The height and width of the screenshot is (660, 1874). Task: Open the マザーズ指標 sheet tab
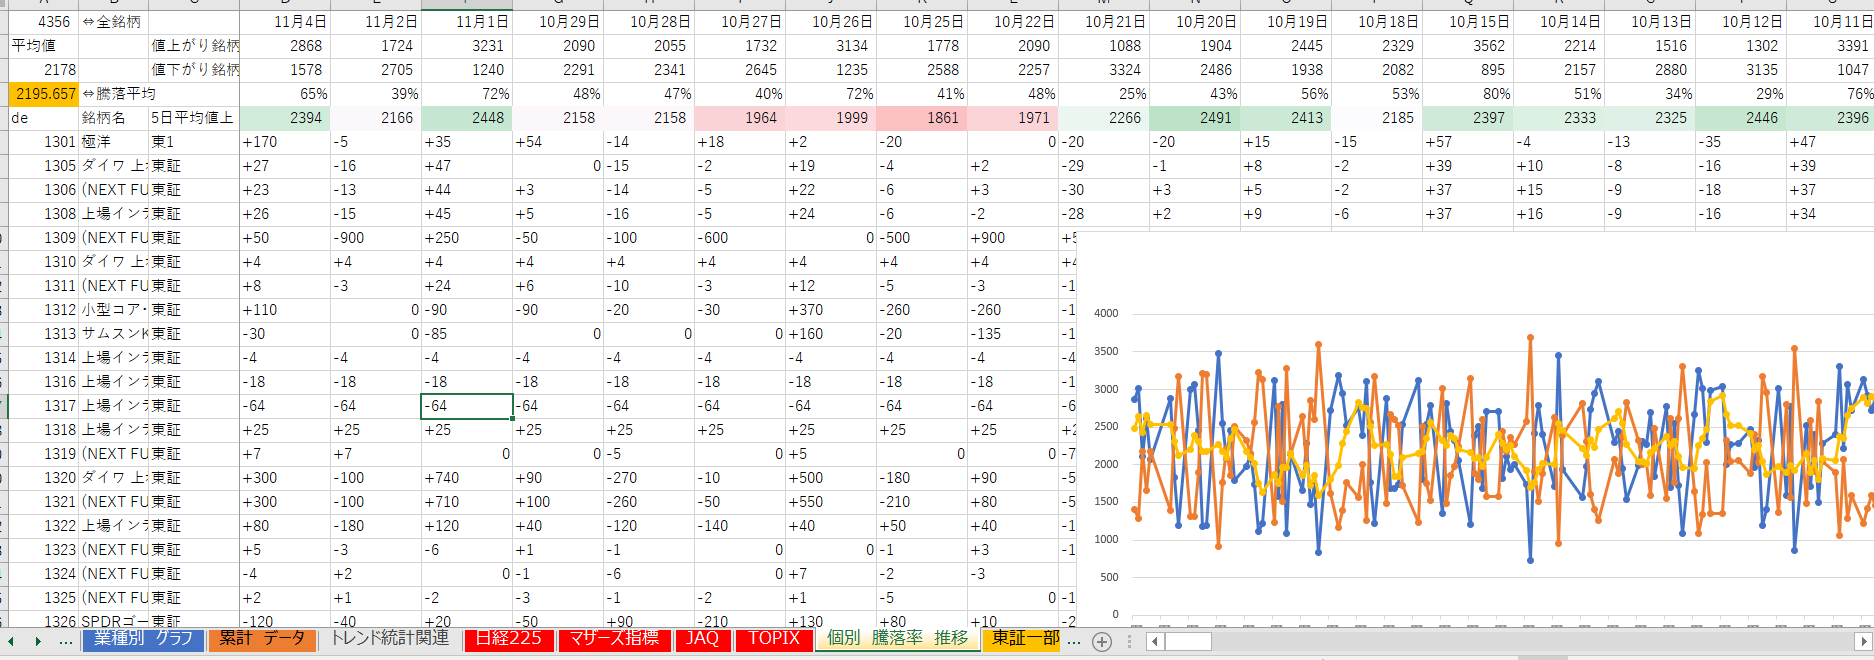[x=614, y=639]
